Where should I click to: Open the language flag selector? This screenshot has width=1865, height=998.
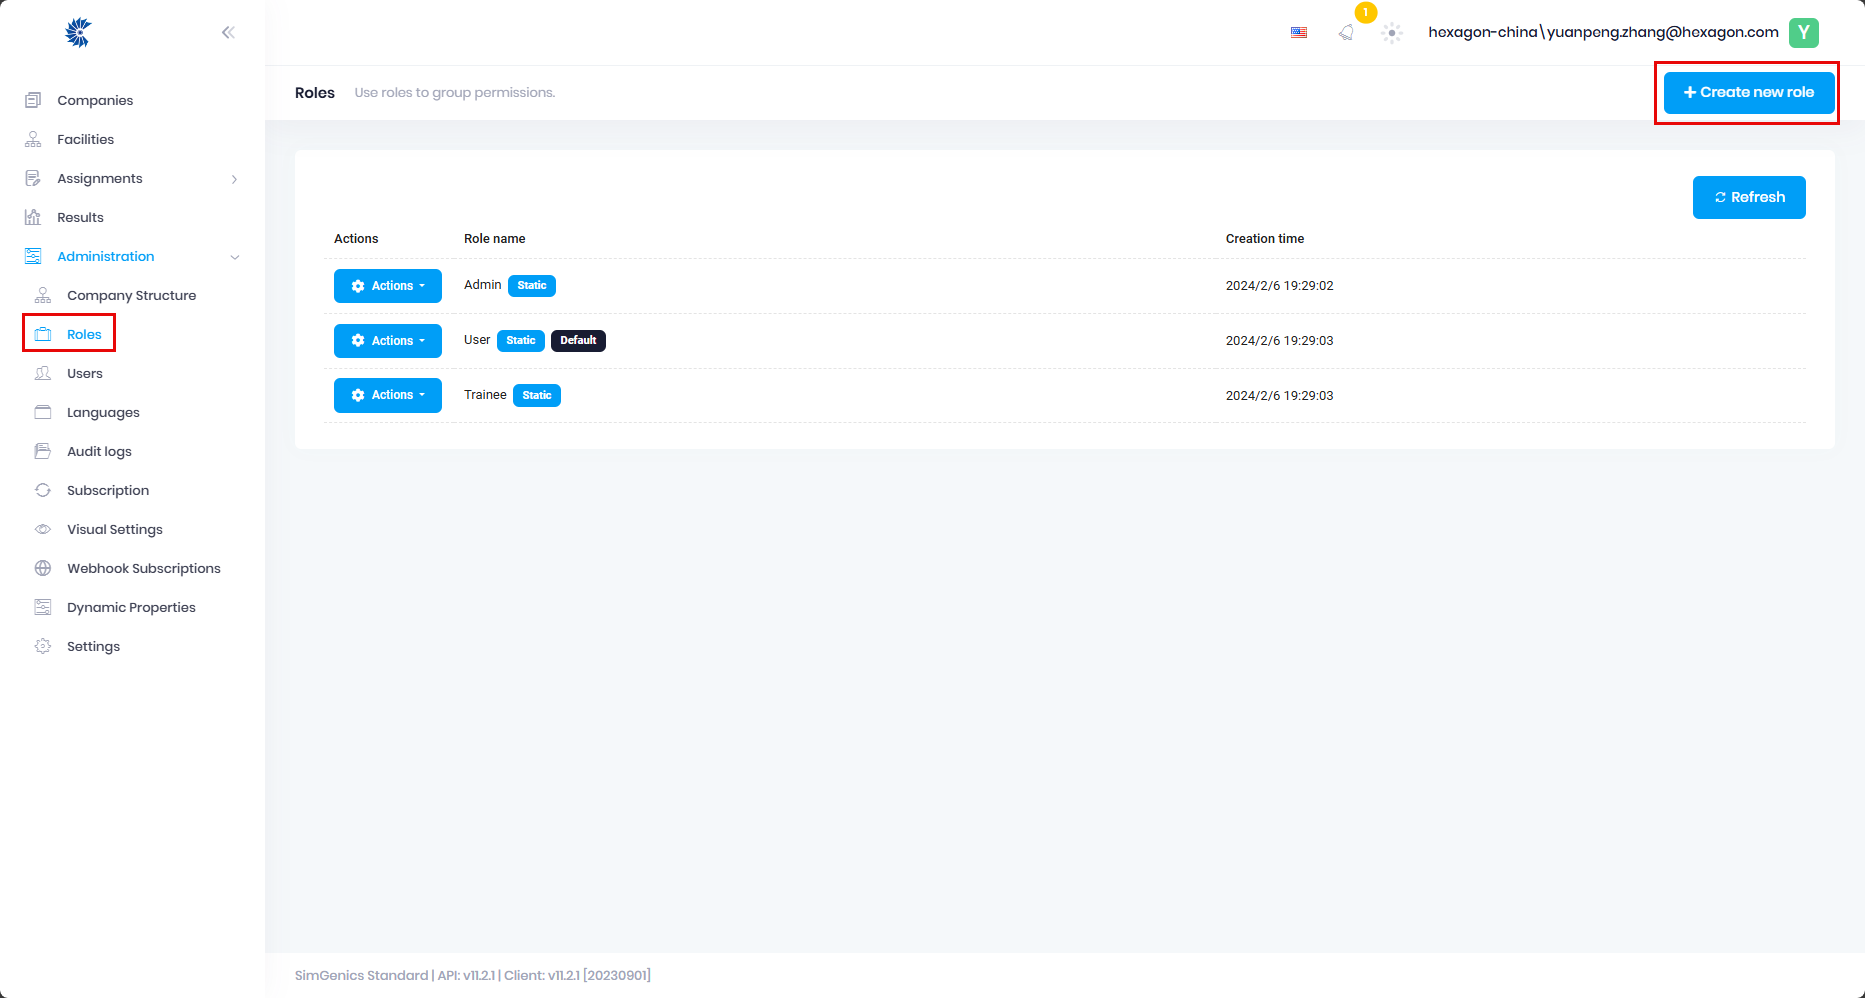[1299, 33]
